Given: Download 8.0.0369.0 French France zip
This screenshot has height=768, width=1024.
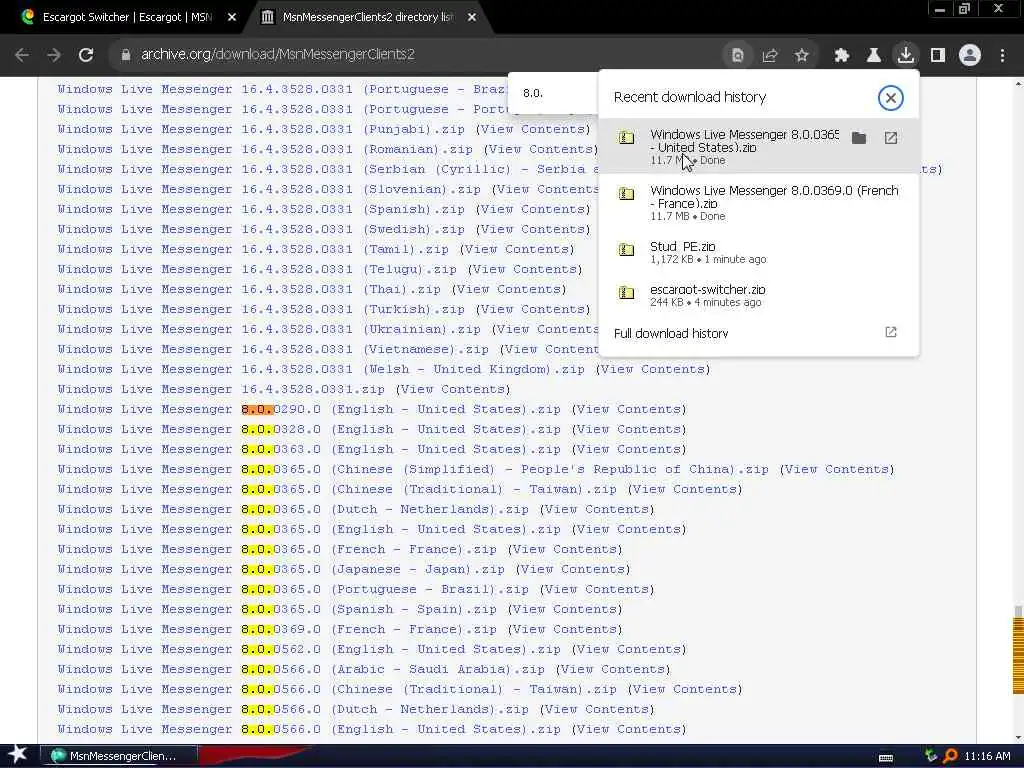Looking at the screenshot, I should coord(277,630).
